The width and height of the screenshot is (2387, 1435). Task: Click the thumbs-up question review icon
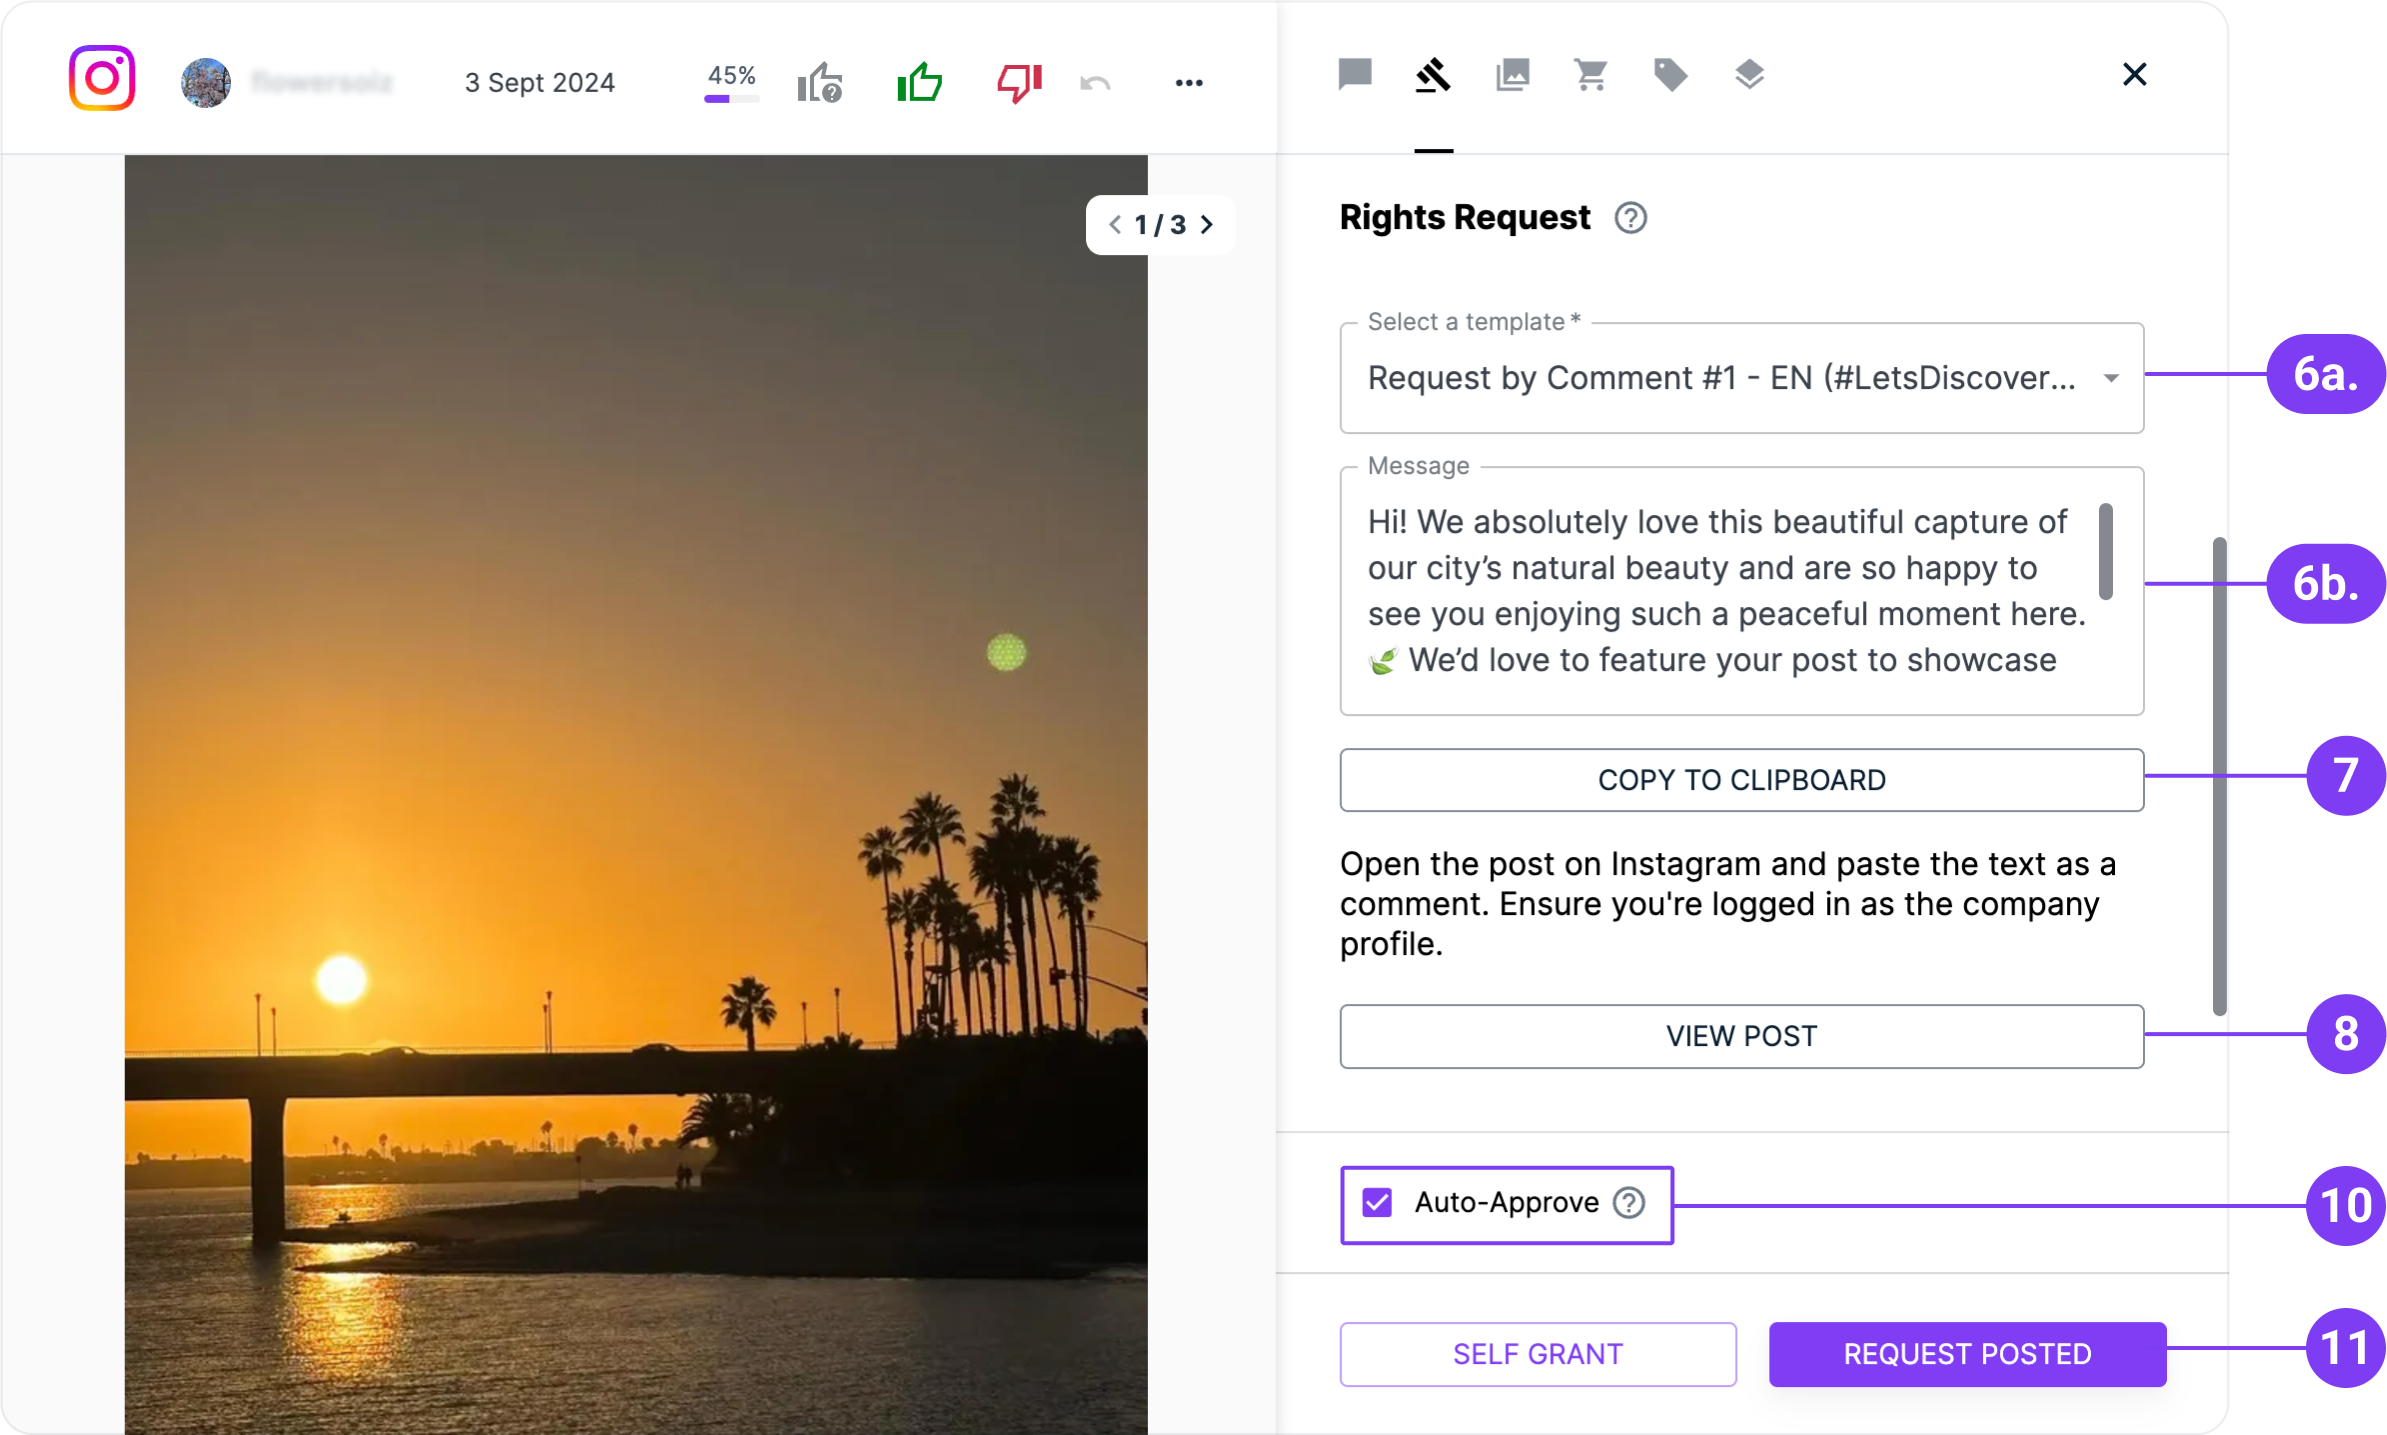819,82
